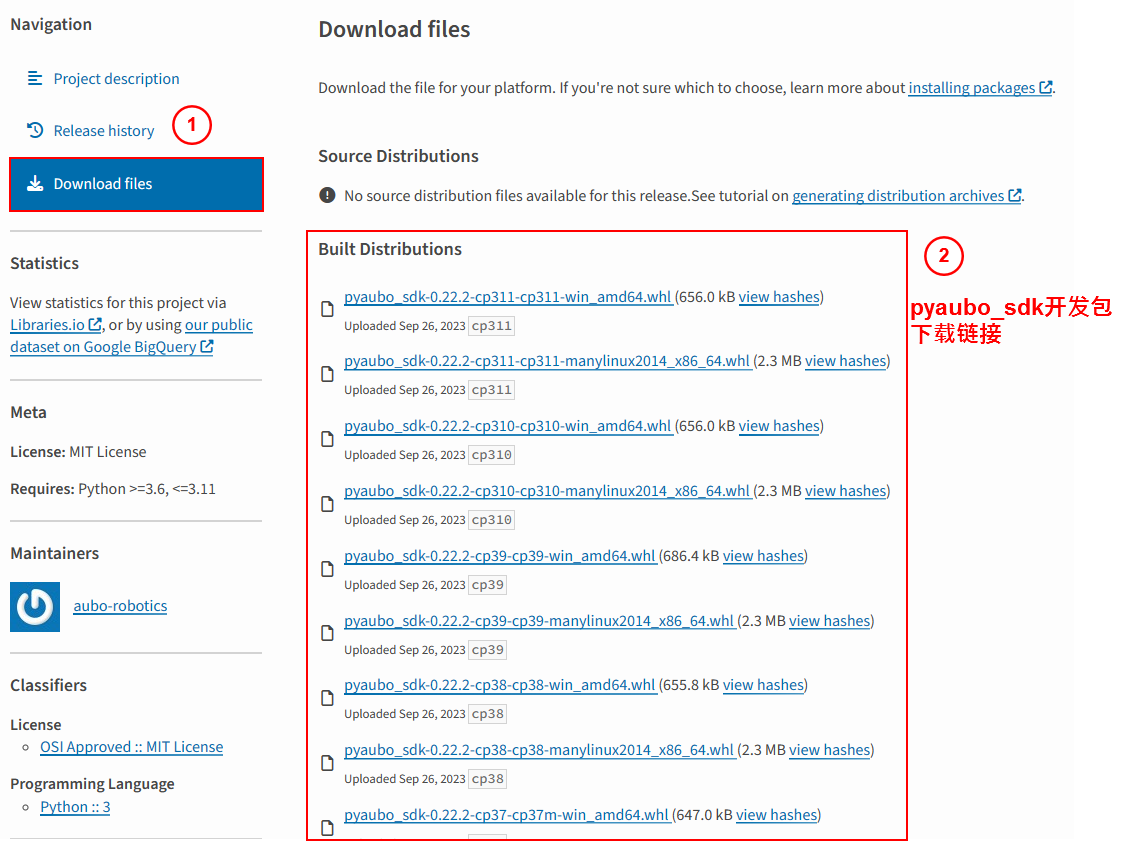The width and height of the screenshot is (1130, 841).
Task: Download pyaubo_sdk cp310 win_amd64 wheel
Action: coord(508,426)
